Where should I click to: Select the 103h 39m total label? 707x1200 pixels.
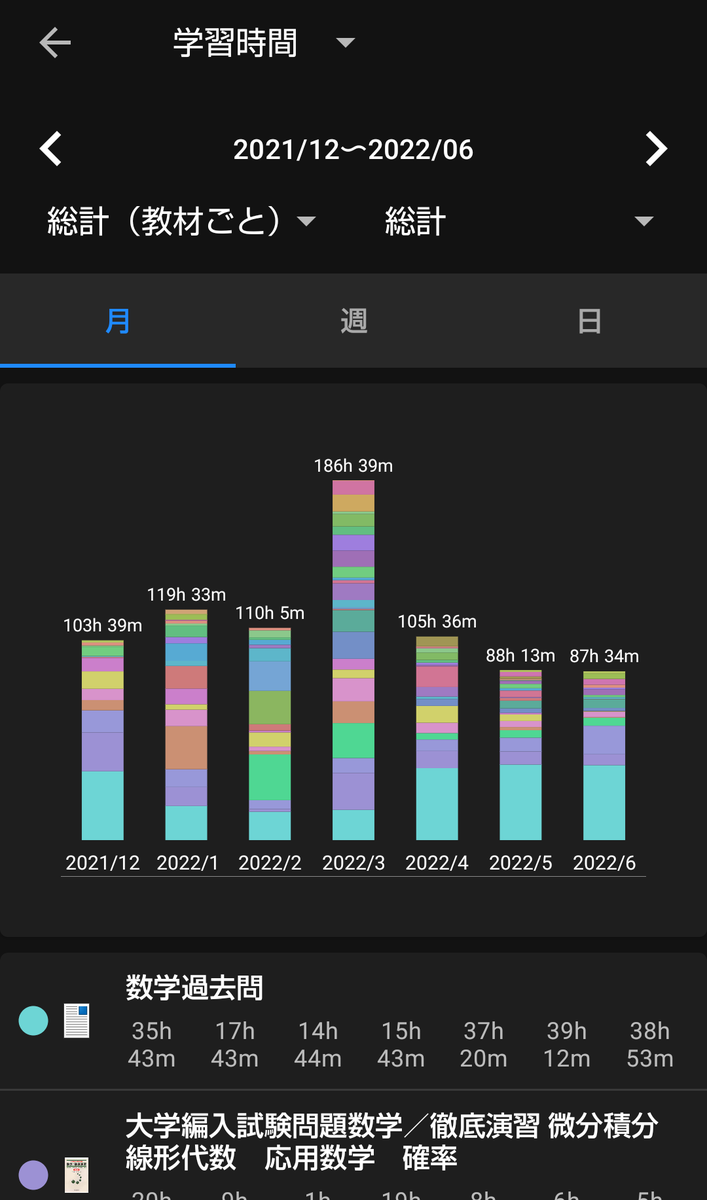pos(102,626)
